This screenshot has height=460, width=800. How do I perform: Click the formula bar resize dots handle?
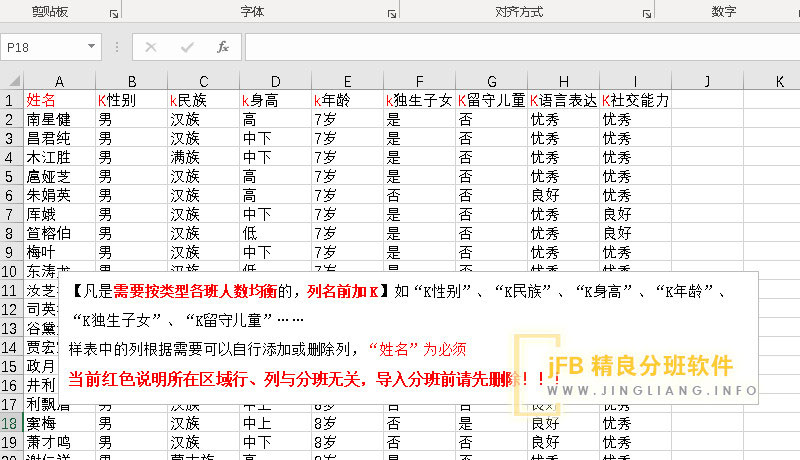pos(117,47)
